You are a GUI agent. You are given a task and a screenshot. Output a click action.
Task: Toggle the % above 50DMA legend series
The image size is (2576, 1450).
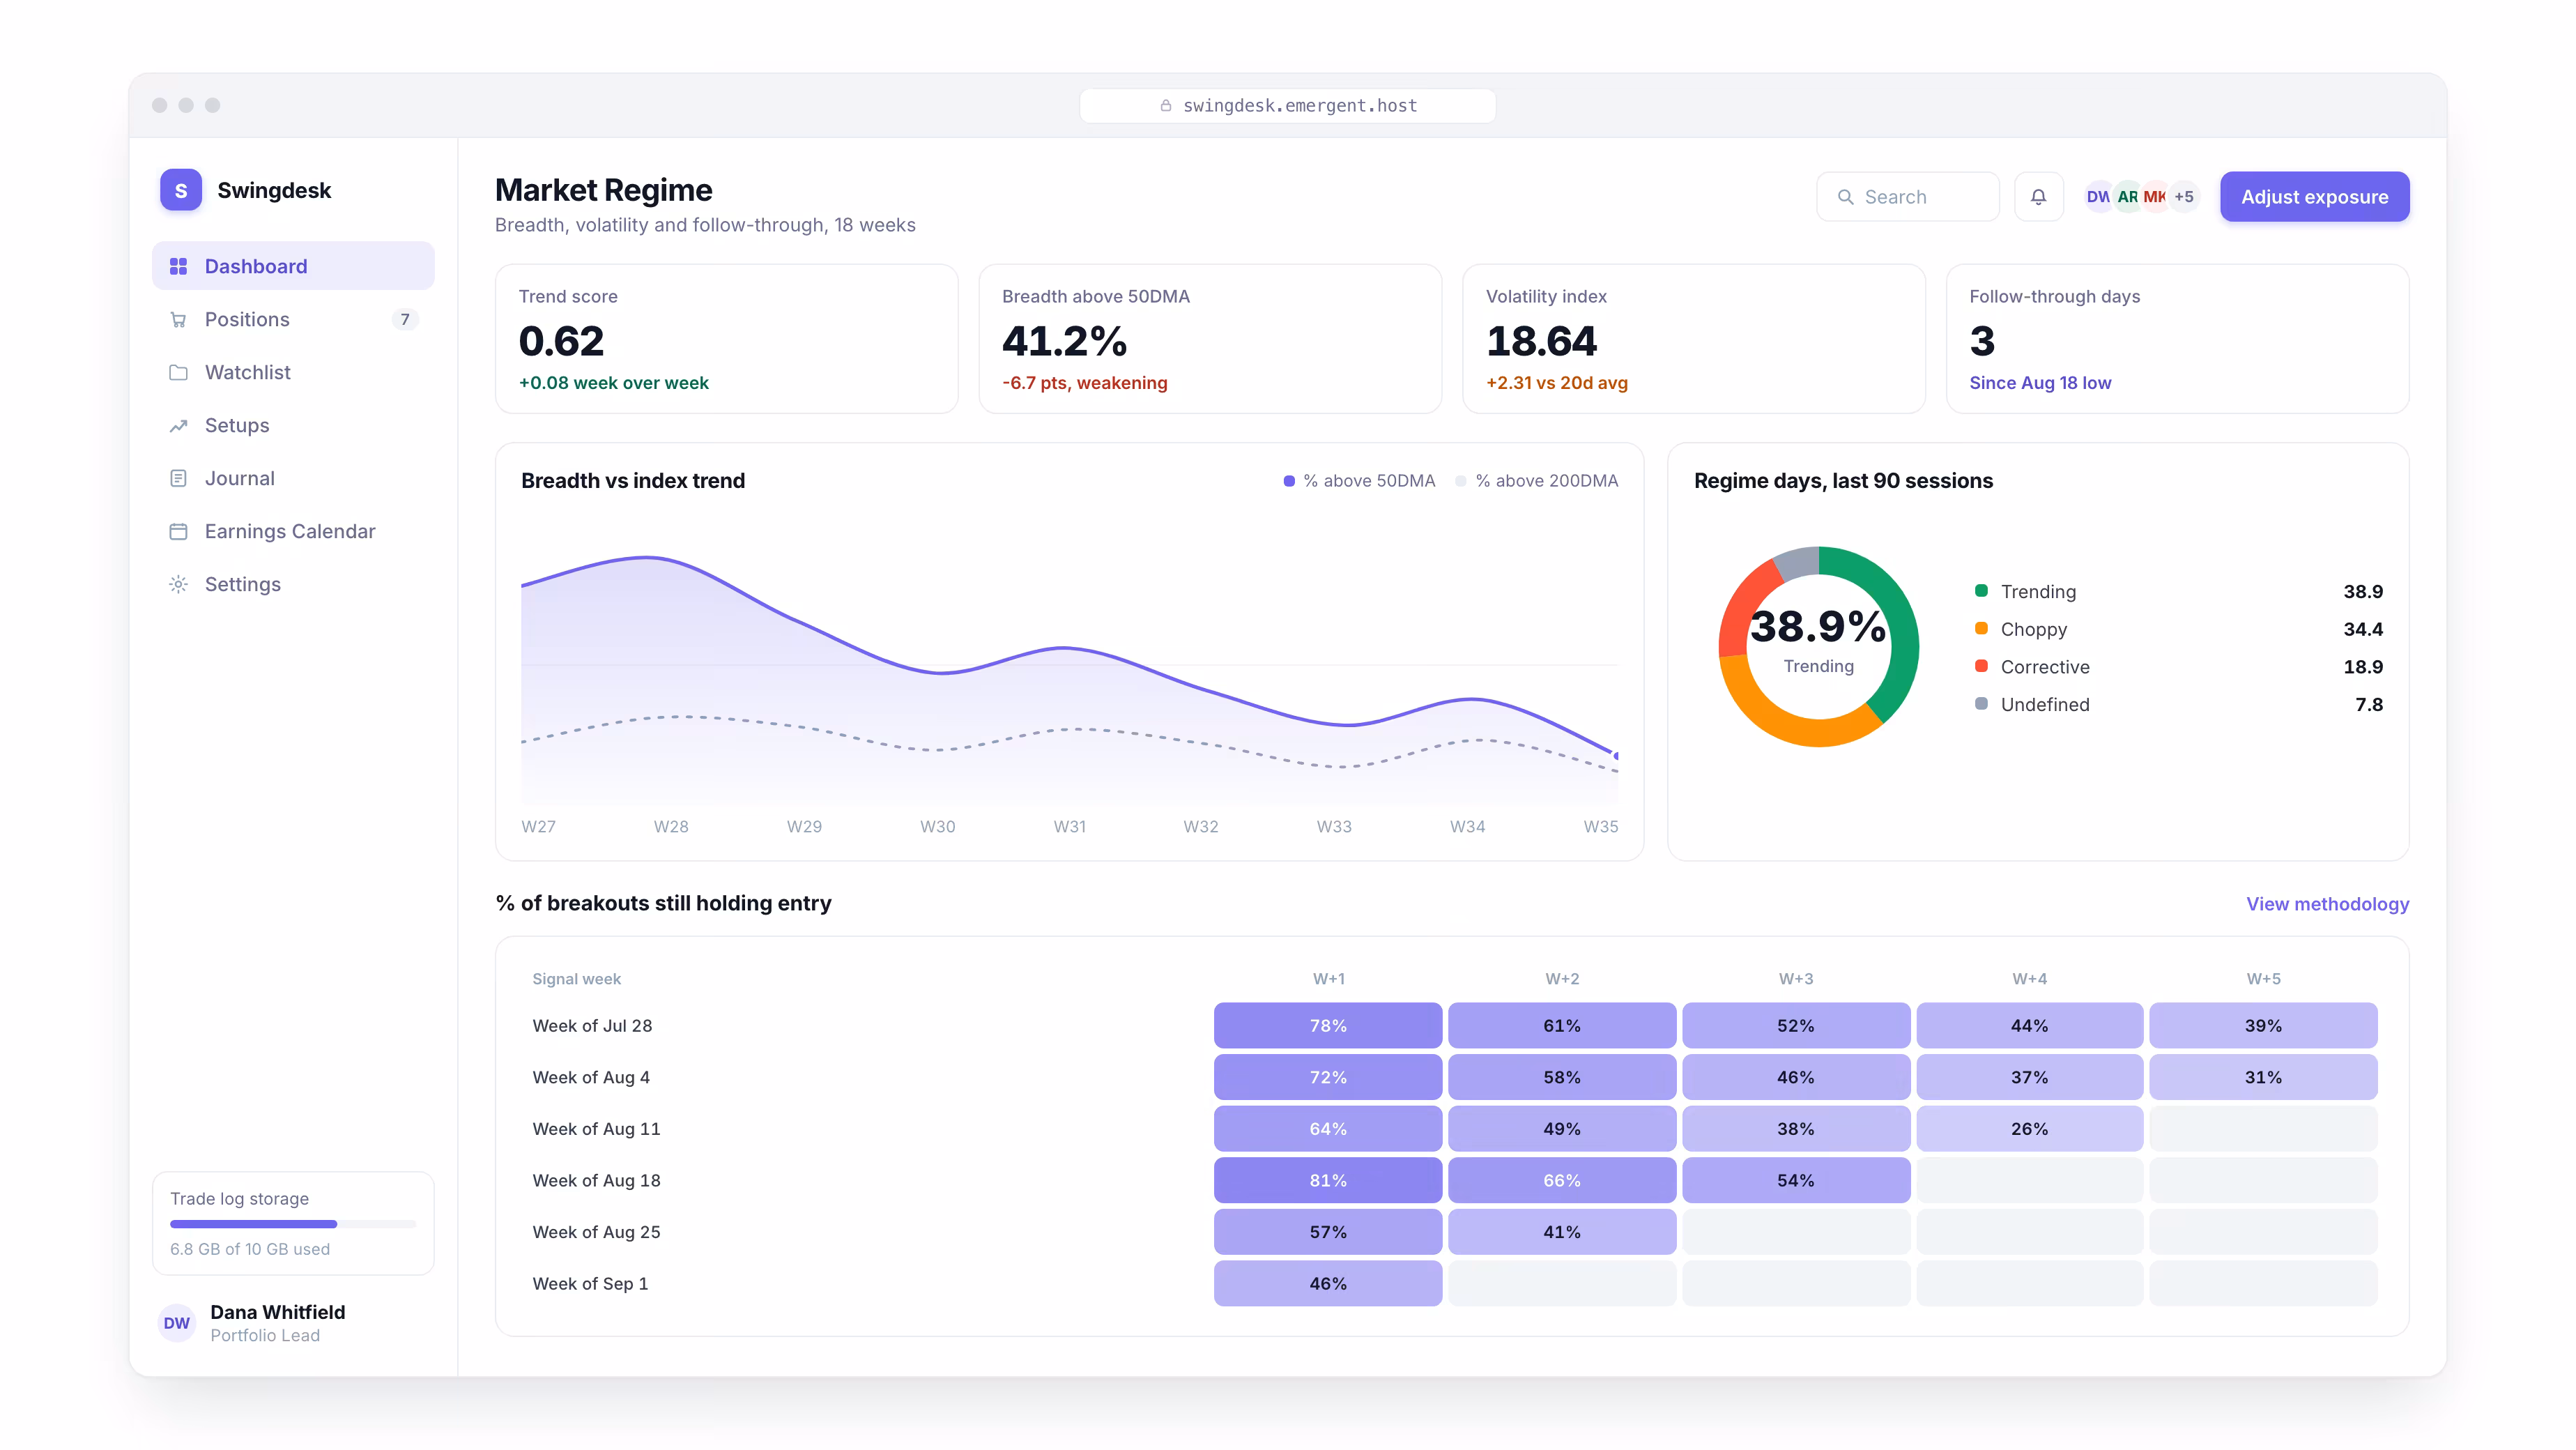coord(1359,481)
